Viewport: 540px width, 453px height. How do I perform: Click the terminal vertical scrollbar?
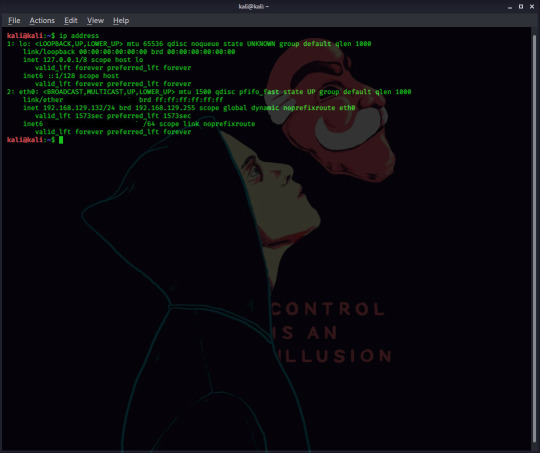tap(534, 238)
